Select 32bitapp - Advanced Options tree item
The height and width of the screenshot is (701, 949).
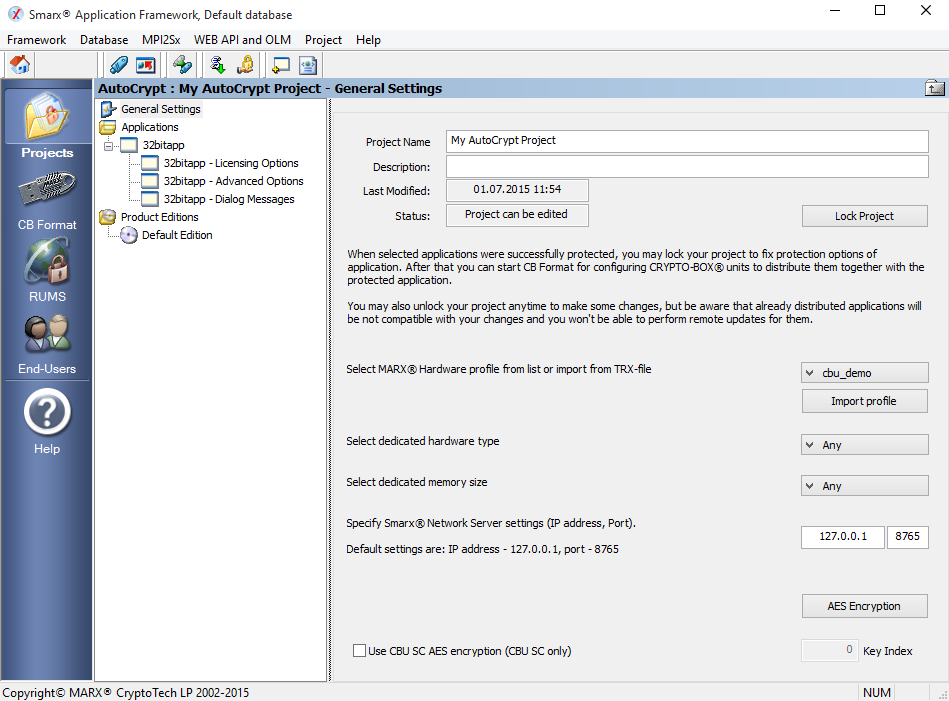click(x=233, y=181)
